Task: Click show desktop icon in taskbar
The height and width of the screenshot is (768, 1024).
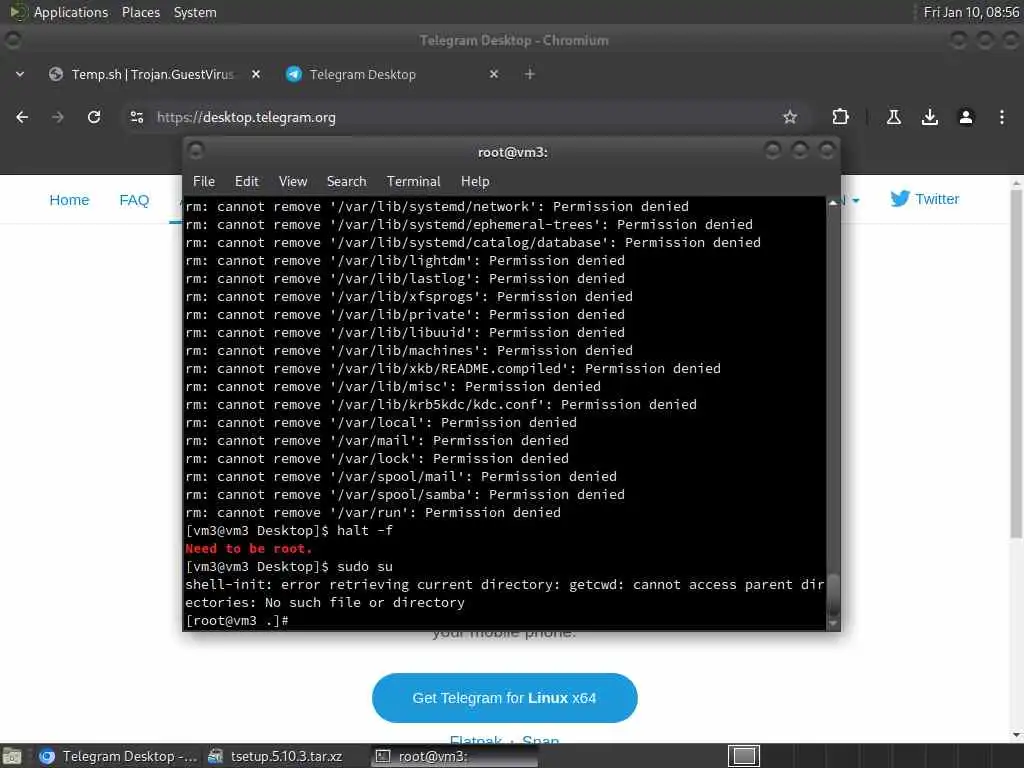Action: coord(12,756)
